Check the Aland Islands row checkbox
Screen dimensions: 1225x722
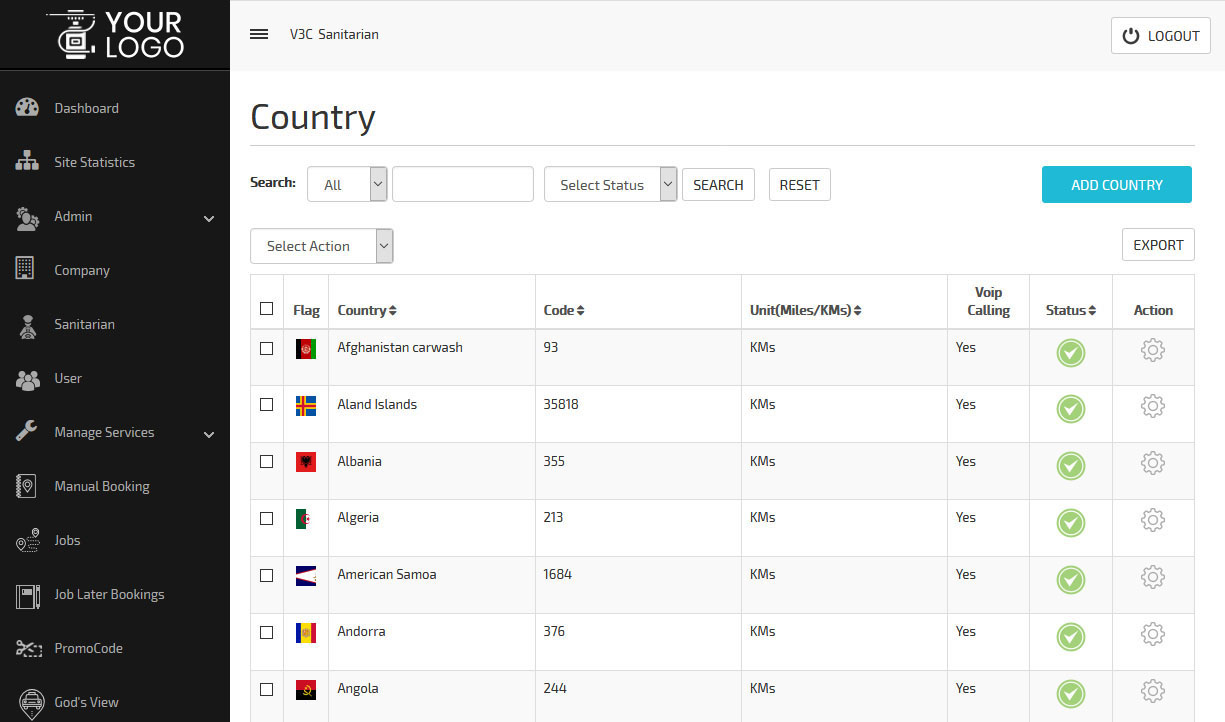pos(266,405)
